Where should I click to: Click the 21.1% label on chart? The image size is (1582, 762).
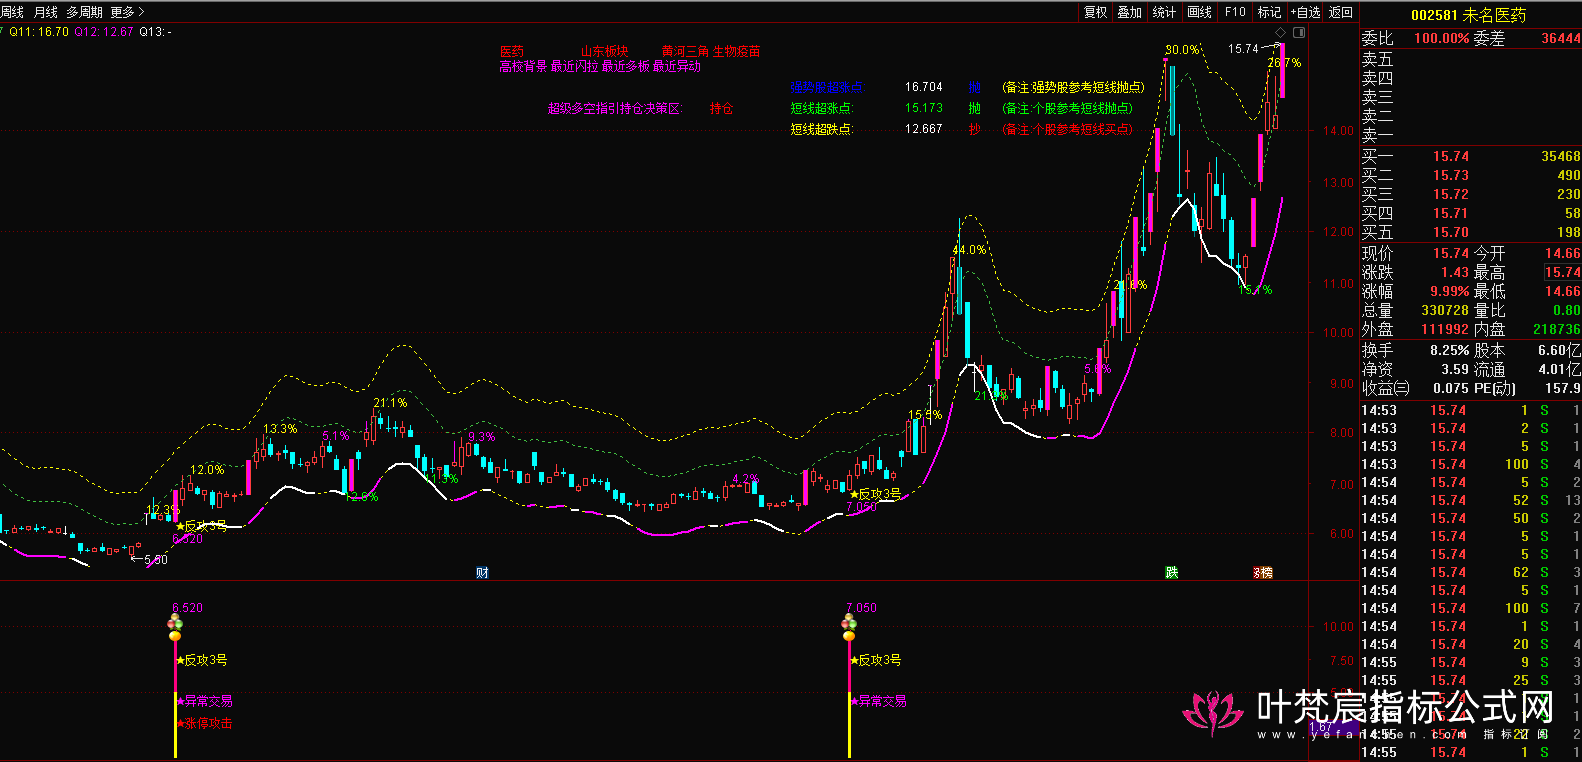tap(390, 403)
